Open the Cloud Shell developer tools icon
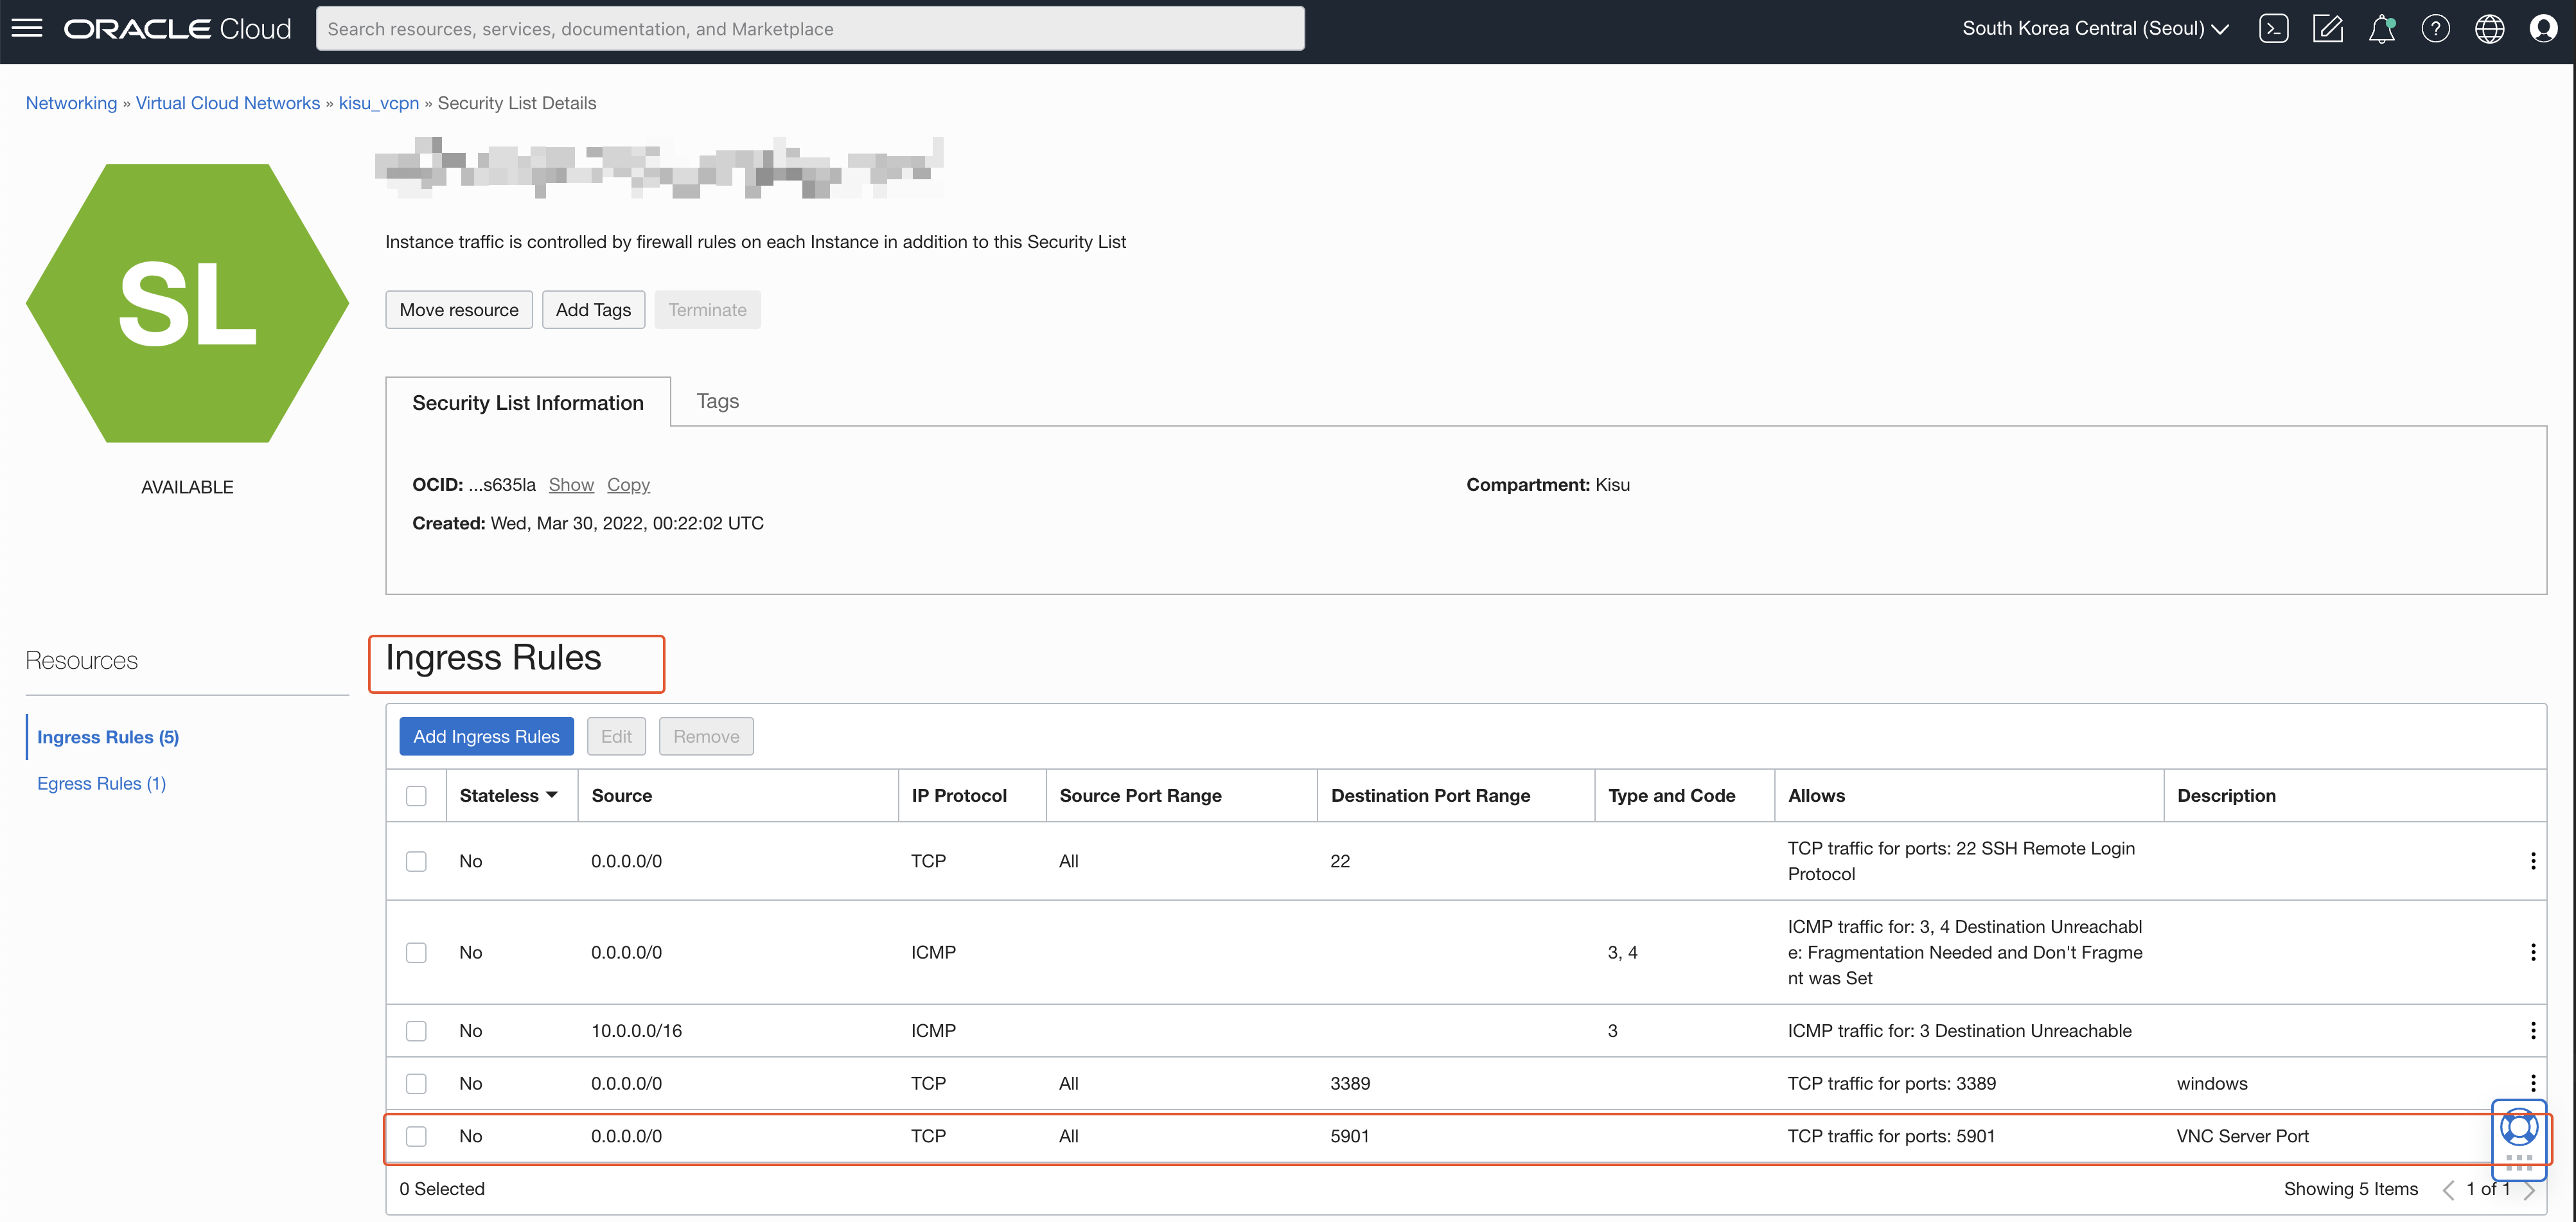Viewport: 2576px width, 1222px height. [x=2273, y=28]
